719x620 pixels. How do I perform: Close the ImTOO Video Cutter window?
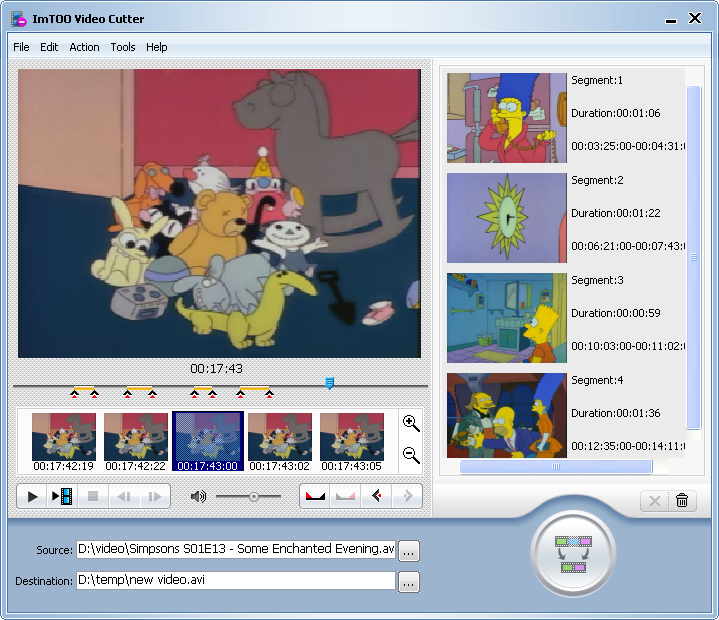point(695,18)
